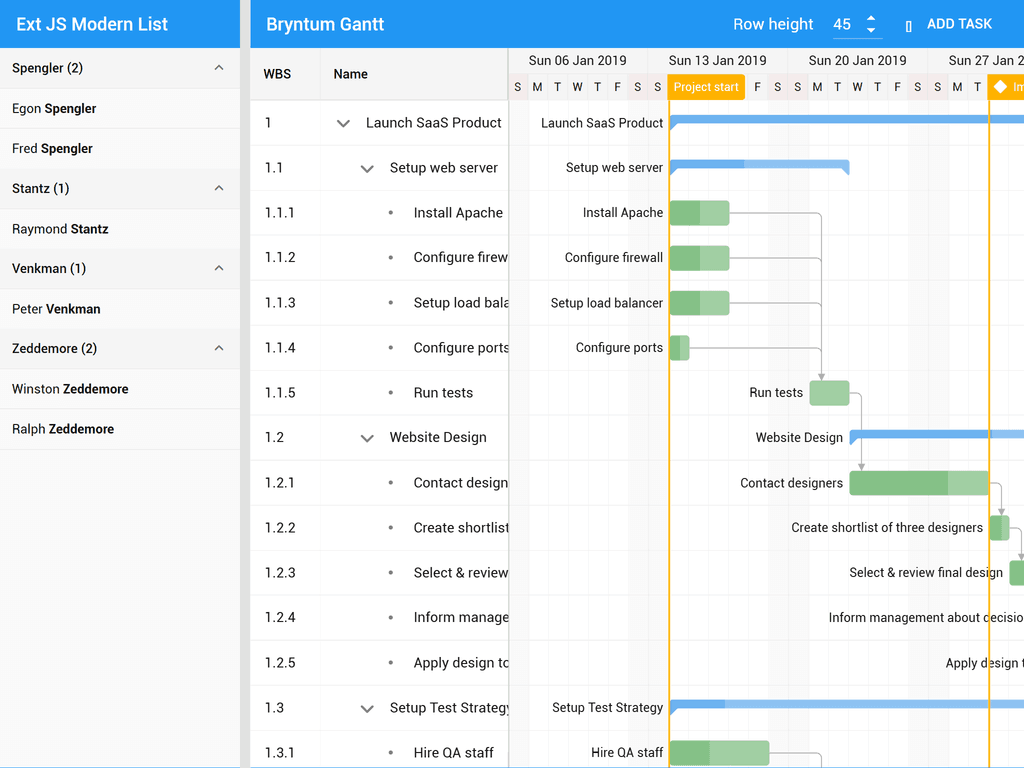This screenshot has width=1024, height=768.
Task: Collapse the Website Design subtree
Action: tap(366, 437)
